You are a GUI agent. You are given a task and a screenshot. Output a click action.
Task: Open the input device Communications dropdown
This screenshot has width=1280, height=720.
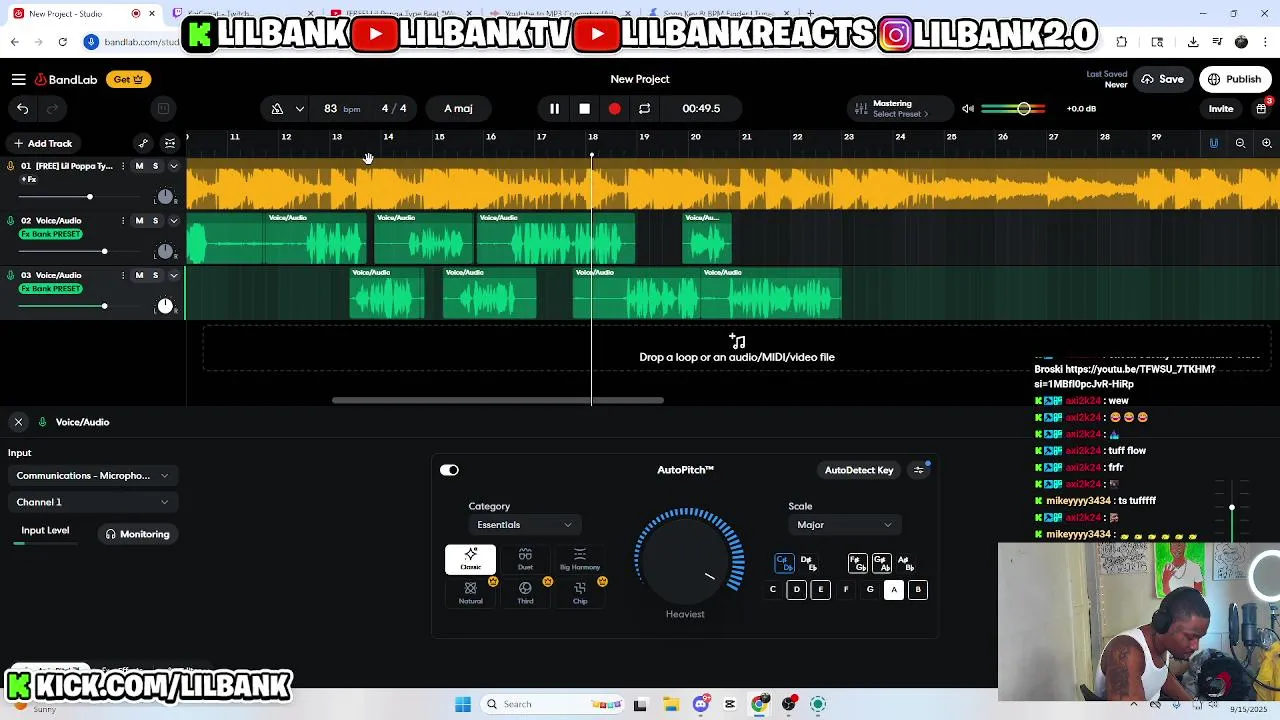[92, 476]
